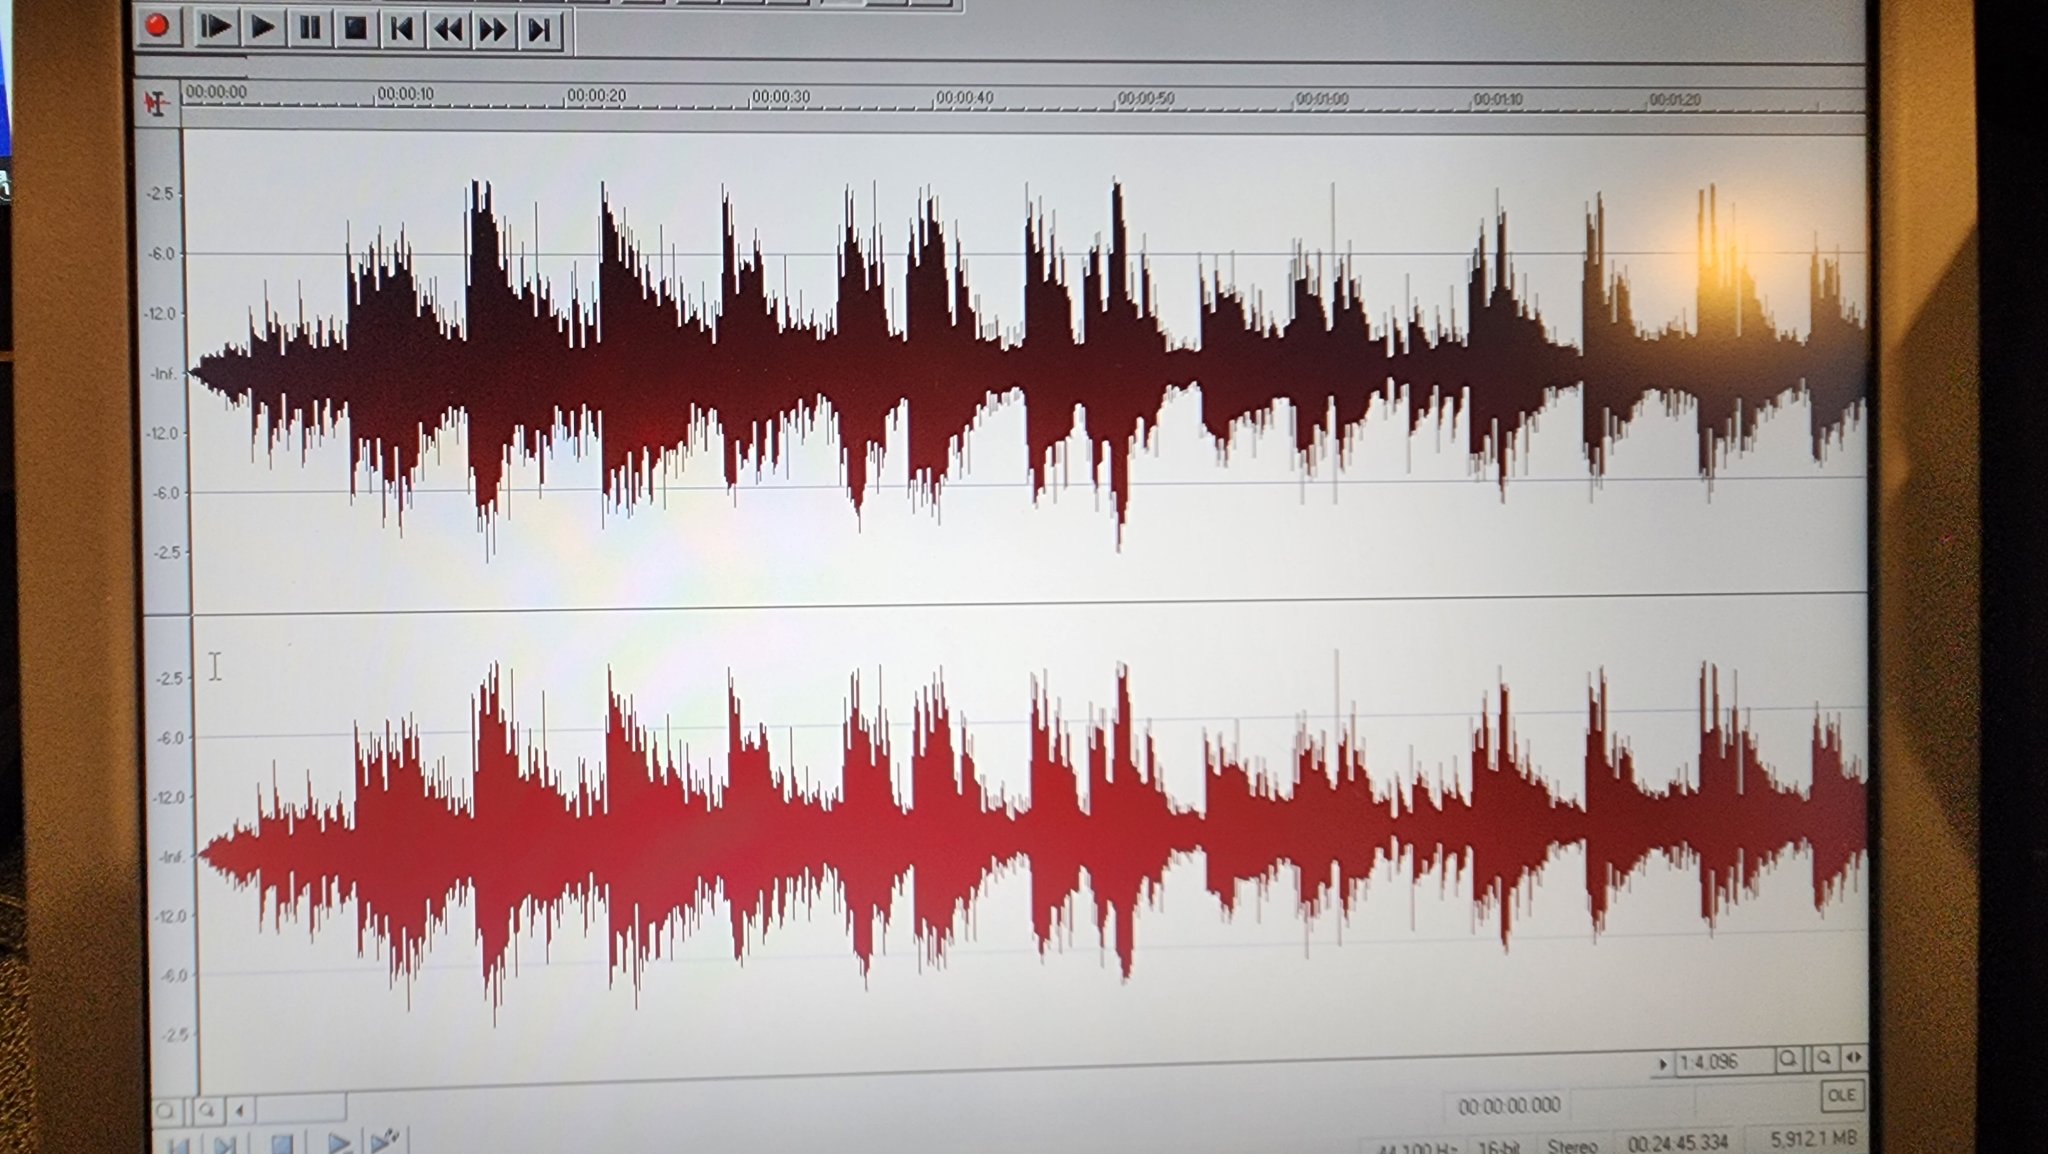The image size is (2048, 1154).
Task: Click the 00:00:40 mark on the time ruler
Action: [964, 98]
